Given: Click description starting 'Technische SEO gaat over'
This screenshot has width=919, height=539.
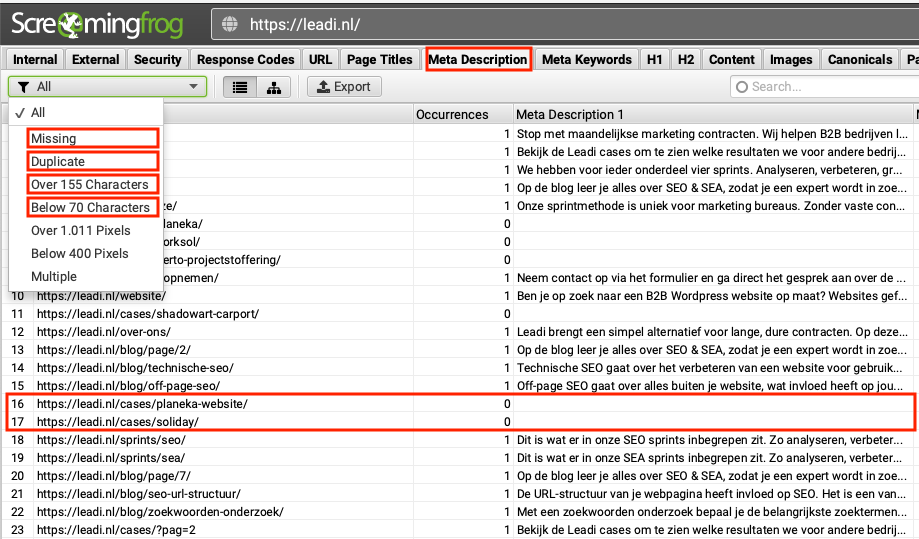Looking at the screenshot, I should (x=709, y=368).
